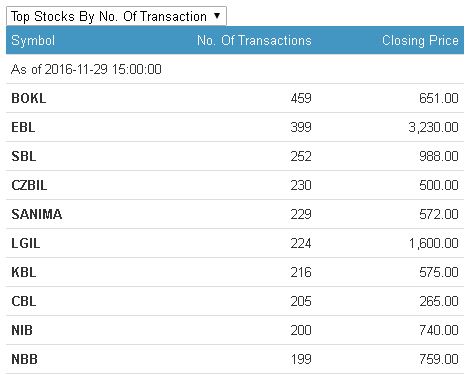The width and height of the screenshot is (467, 375).
Task: Click the Symbol column header
Action: tap(33, 40)
